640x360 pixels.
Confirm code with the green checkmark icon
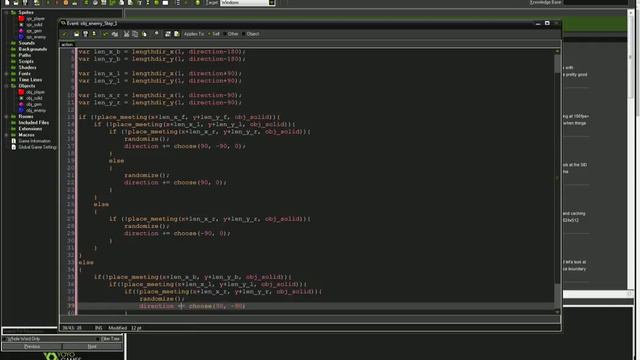click(64, 34)
